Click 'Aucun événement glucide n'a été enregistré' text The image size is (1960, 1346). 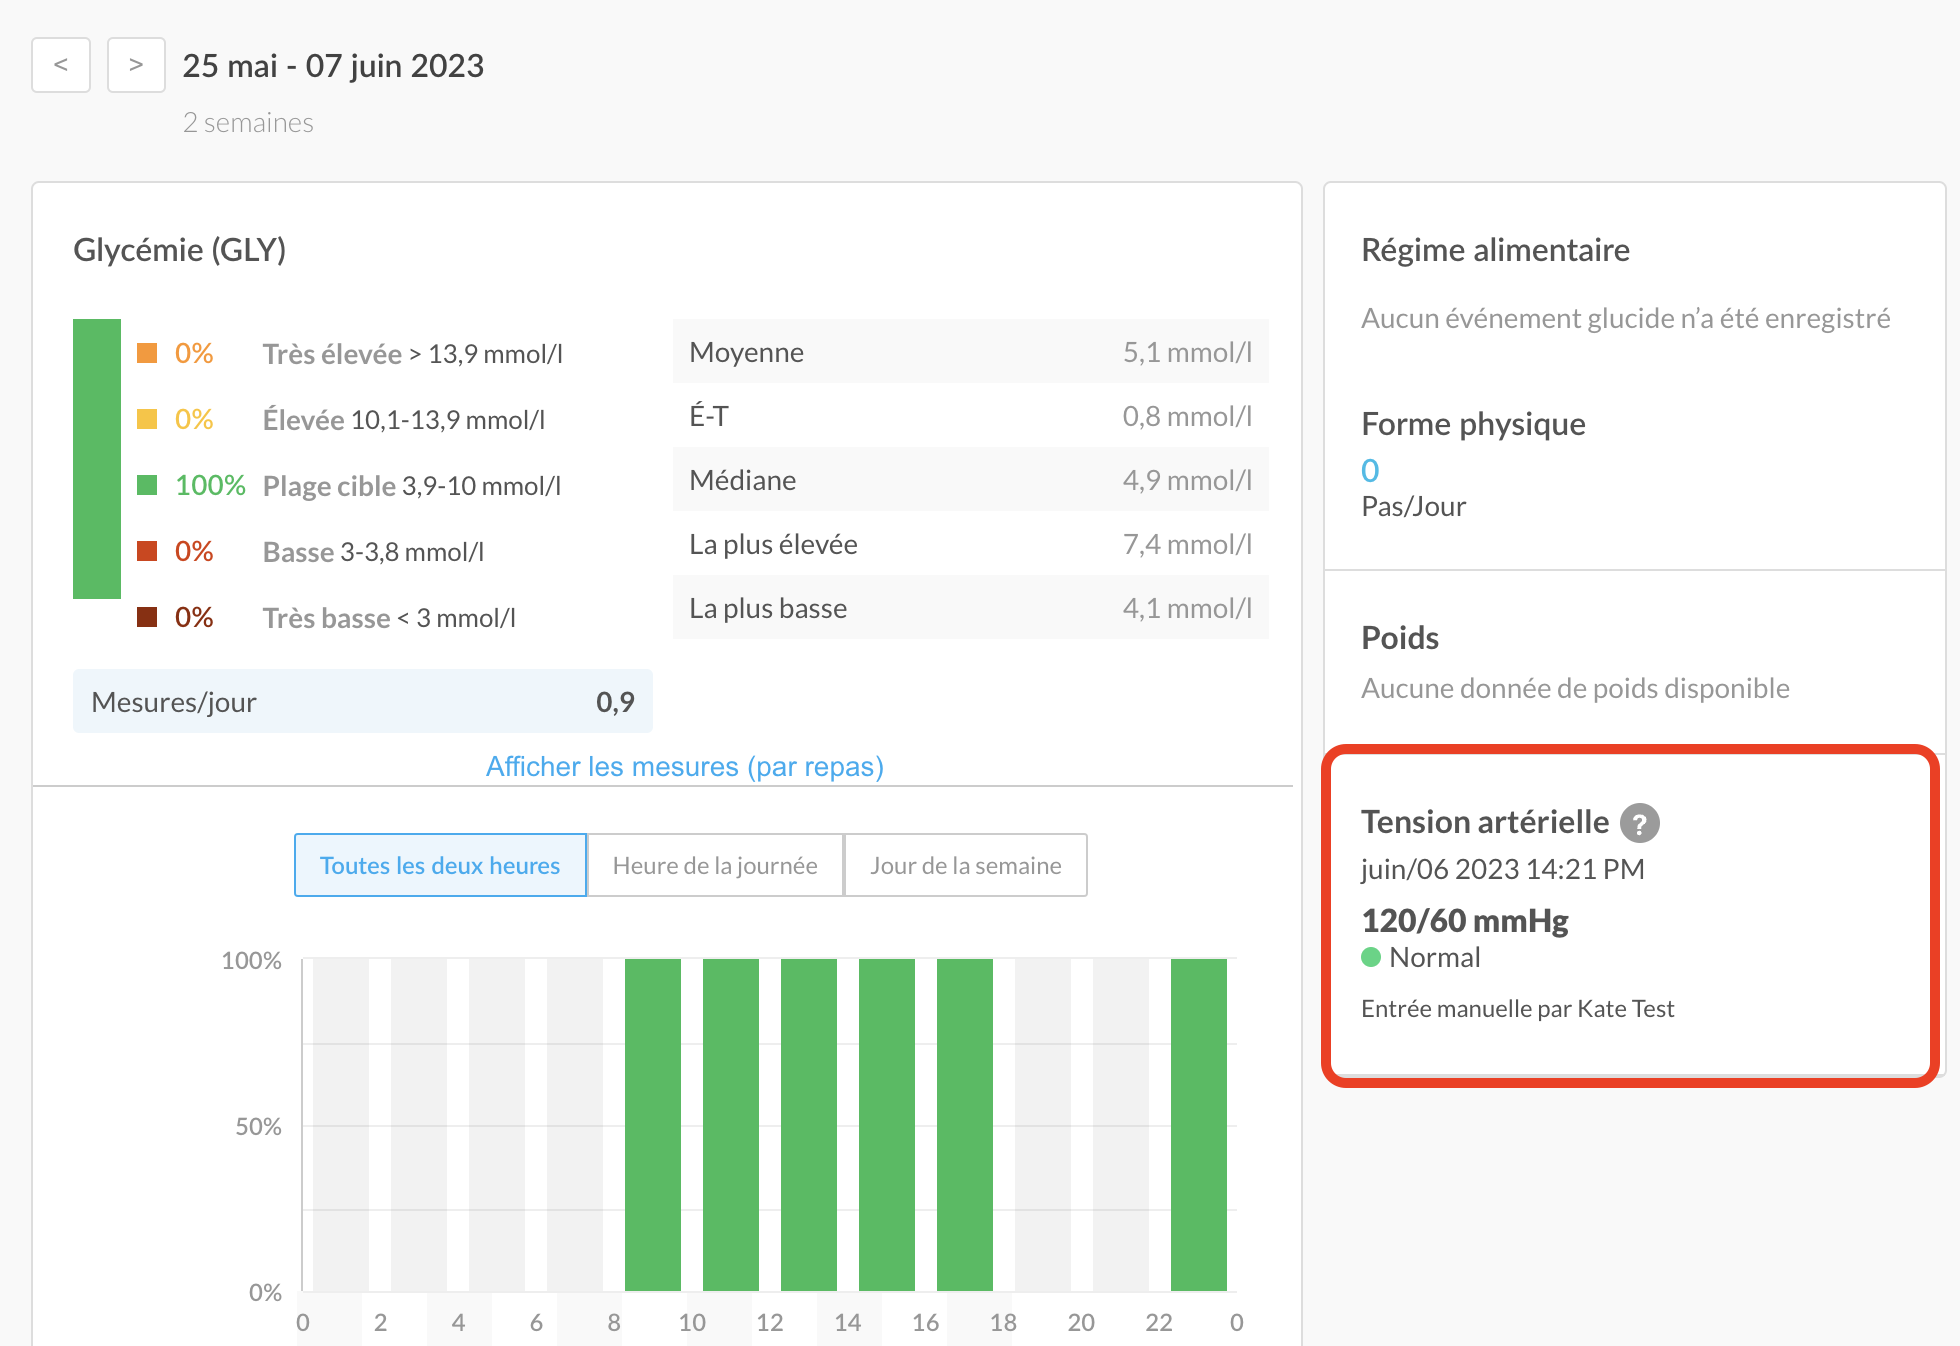(1625, 318)
